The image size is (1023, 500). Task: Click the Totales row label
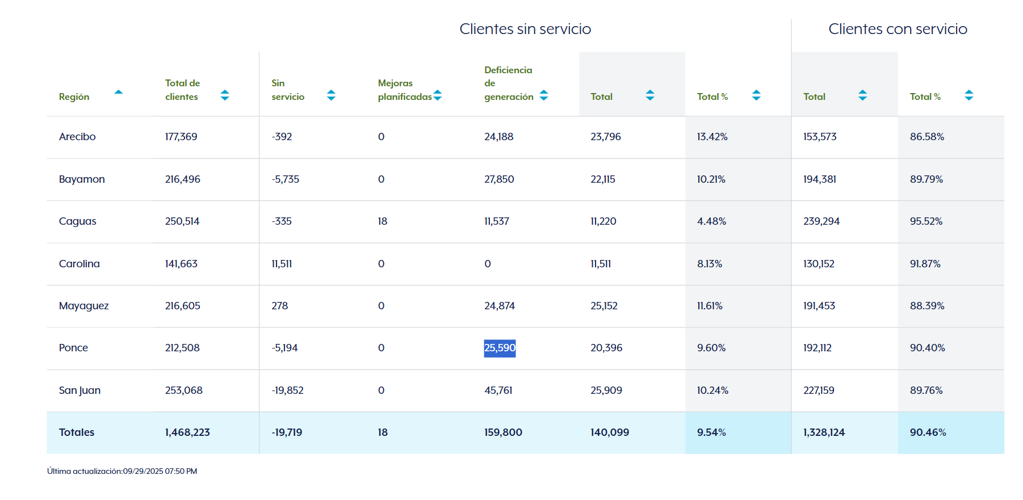pos(76,432)
